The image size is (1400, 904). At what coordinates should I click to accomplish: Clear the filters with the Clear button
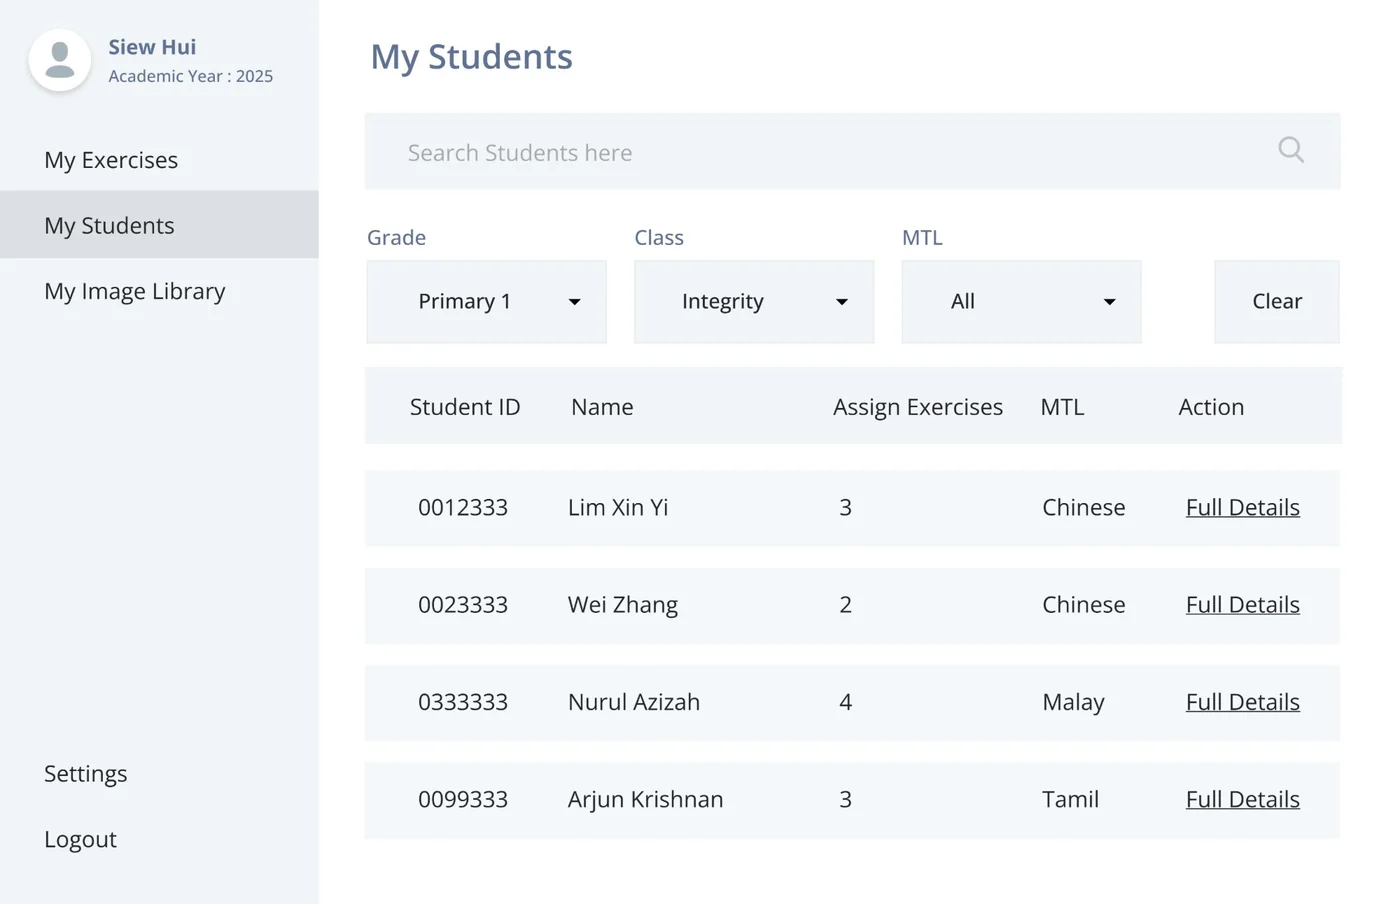(x=1277, y=302)
